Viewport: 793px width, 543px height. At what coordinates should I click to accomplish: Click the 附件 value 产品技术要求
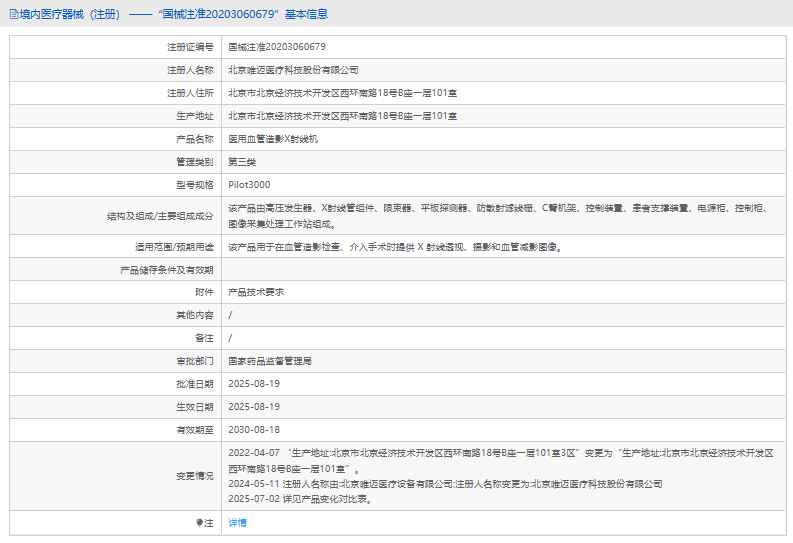click(256, 292)
